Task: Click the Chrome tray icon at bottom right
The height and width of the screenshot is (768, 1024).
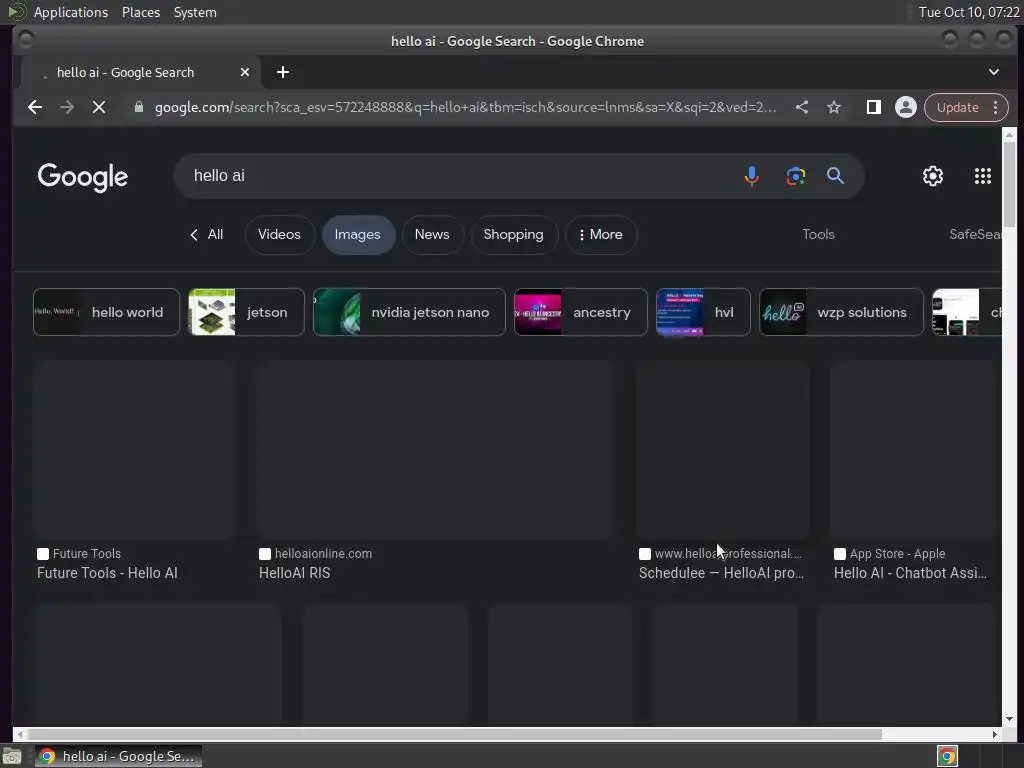Action: 947,756
